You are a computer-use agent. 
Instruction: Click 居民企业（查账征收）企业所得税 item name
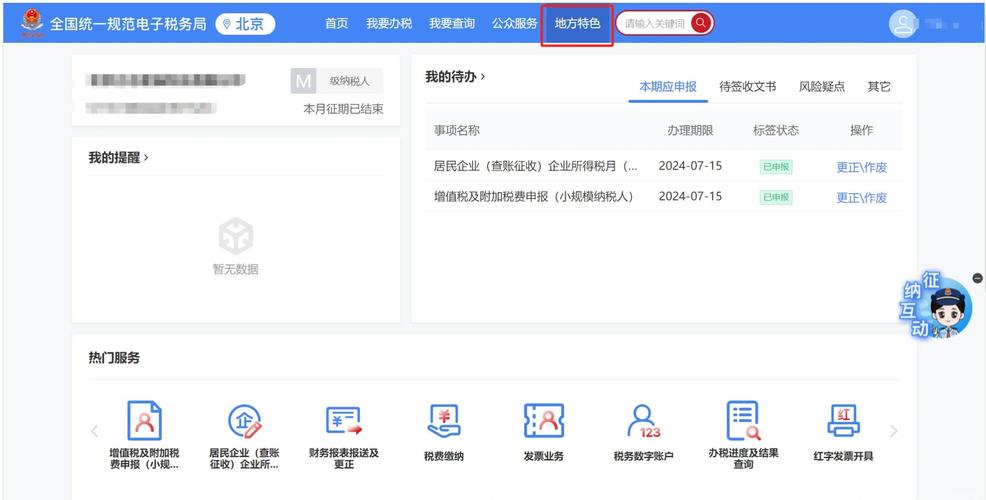[536, 166]
